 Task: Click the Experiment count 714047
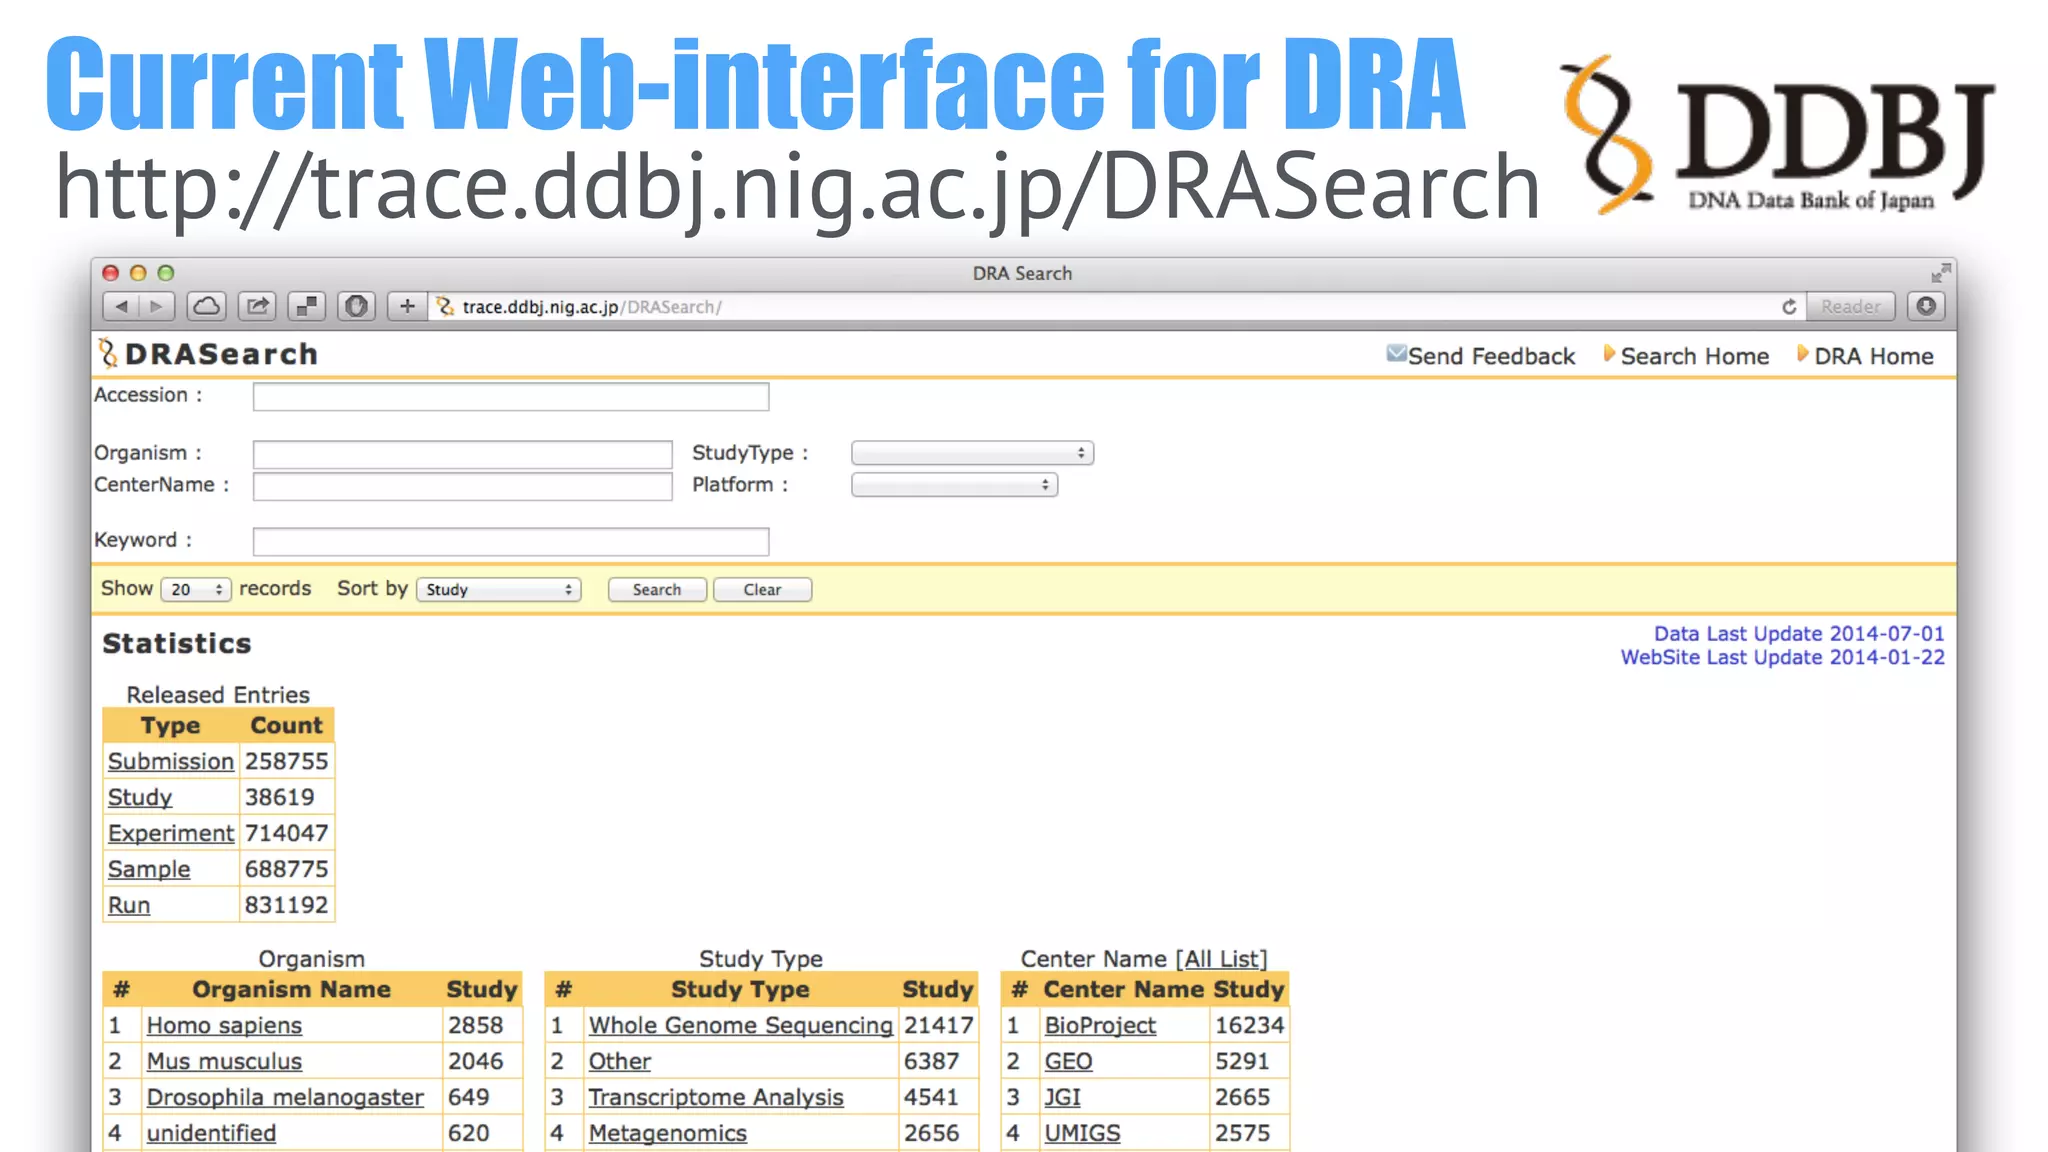point(286,833)
